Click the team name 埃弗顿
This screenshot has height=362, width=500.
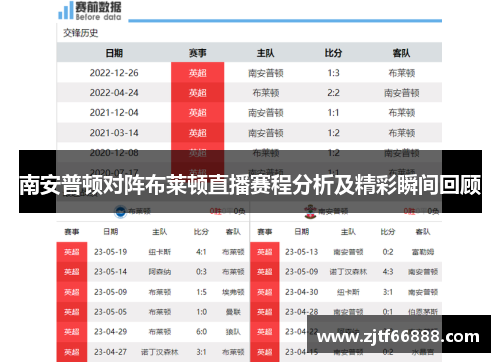(233, 292)
